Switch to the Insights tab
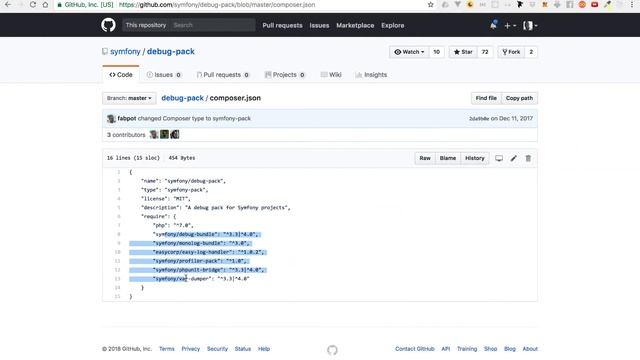640x360 pixels. tap(371, 75)
